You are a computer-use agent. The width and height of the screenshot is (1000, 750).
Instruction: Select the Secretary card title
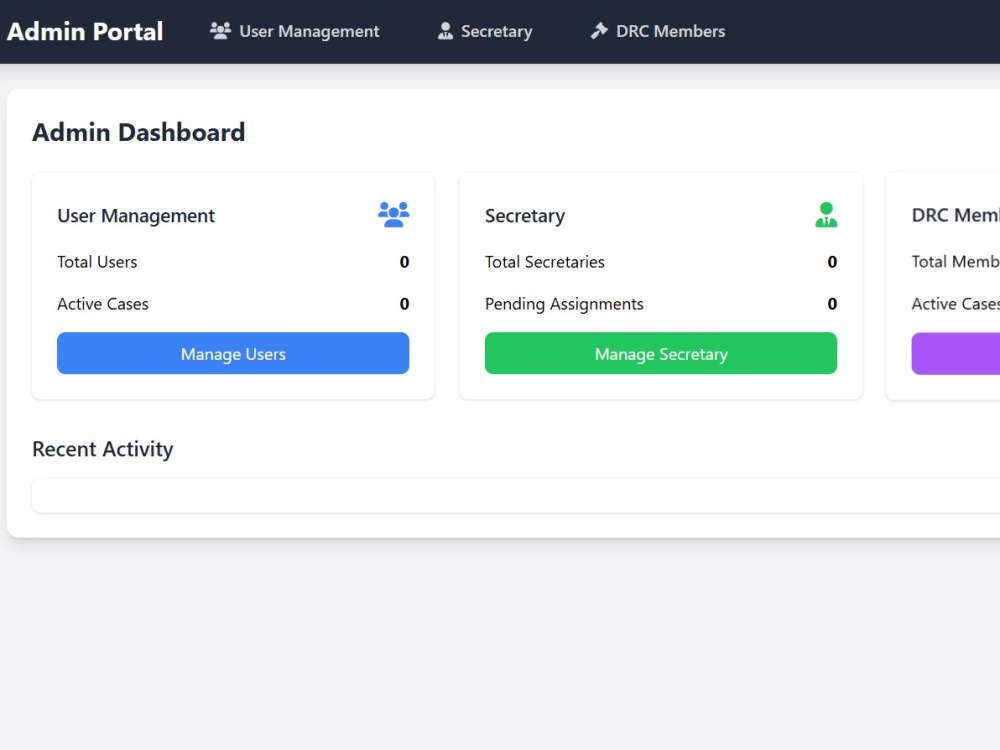click(x=525, y=216)
